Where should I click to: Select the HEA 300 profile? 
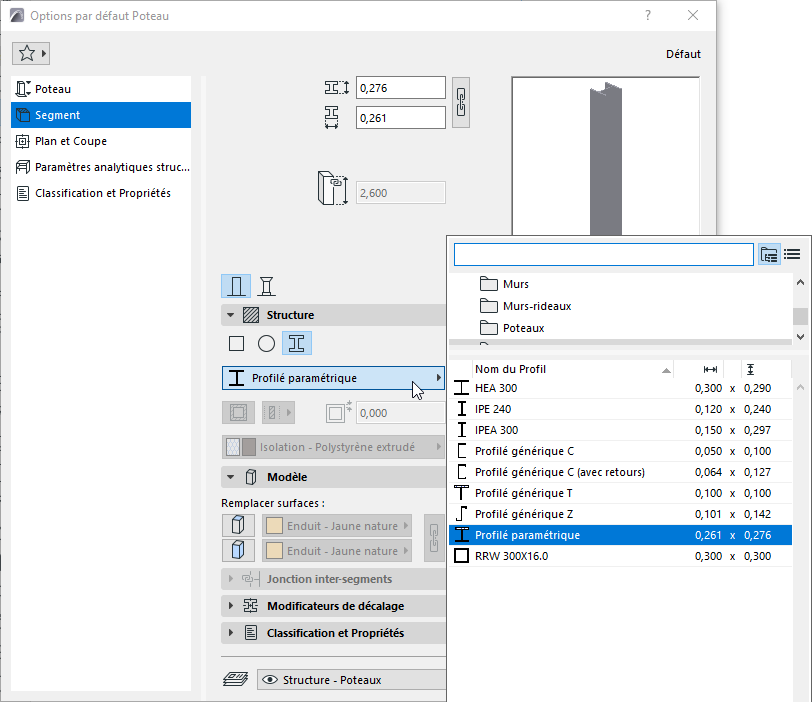[620, 388]
